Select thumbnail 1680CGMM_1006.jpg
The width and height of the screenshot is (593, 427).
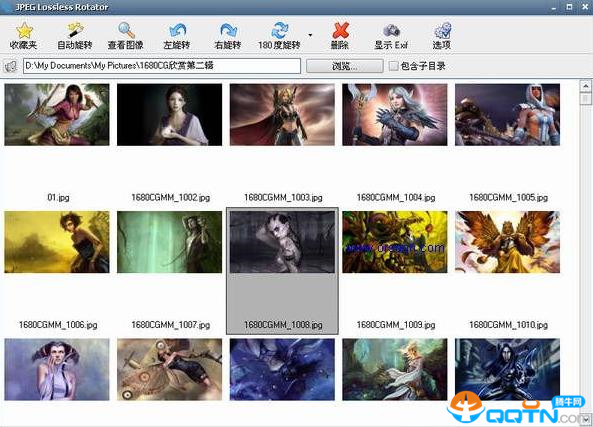[x=57, y=242]
